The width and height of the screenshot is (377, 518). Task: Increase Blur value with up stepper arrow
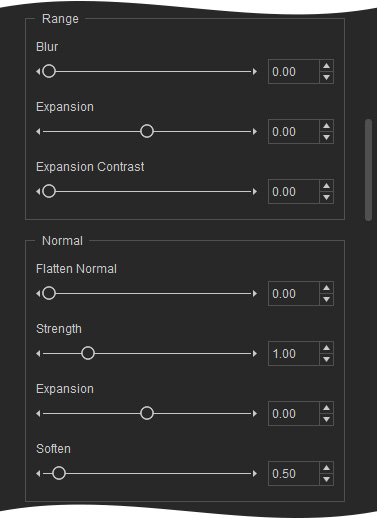[x=326, y=66]
